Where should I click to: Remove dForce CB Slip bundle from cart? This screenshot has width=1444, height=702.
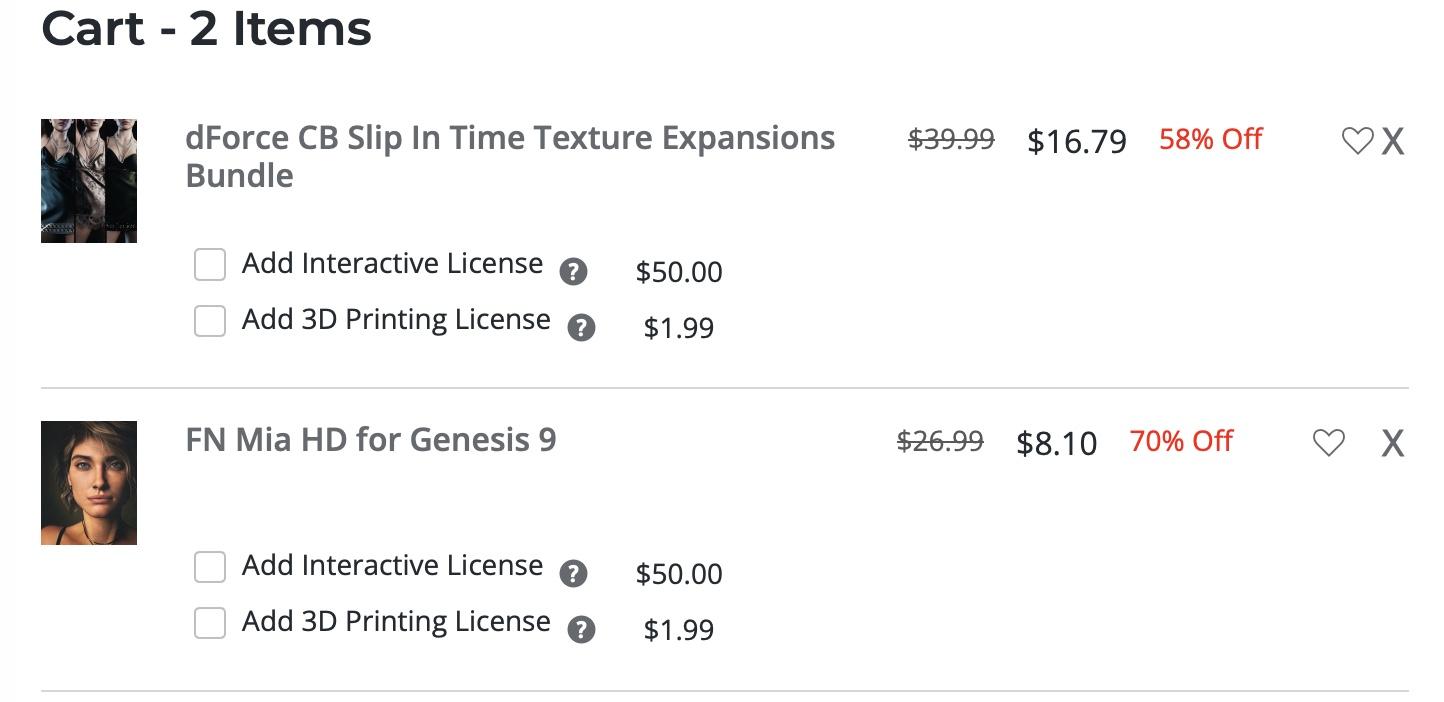coord(1393,141)
